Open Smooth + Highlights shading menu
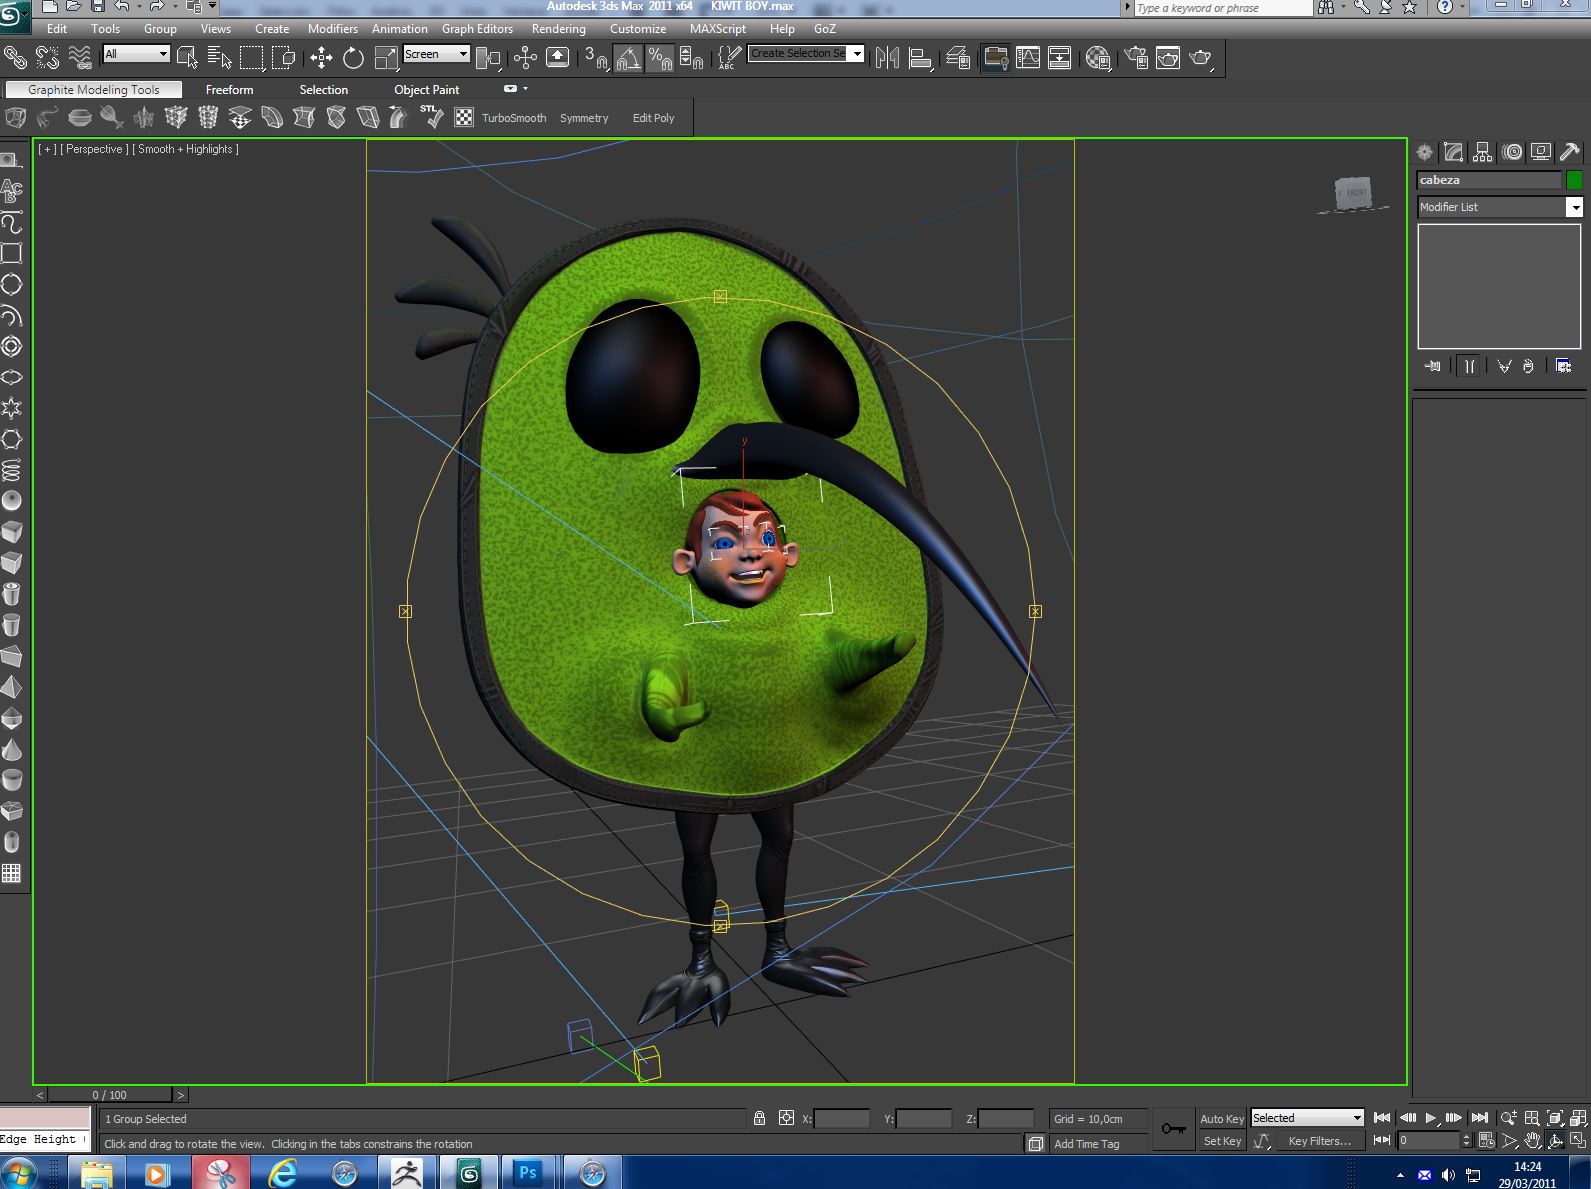 click(x=186, y=149)
